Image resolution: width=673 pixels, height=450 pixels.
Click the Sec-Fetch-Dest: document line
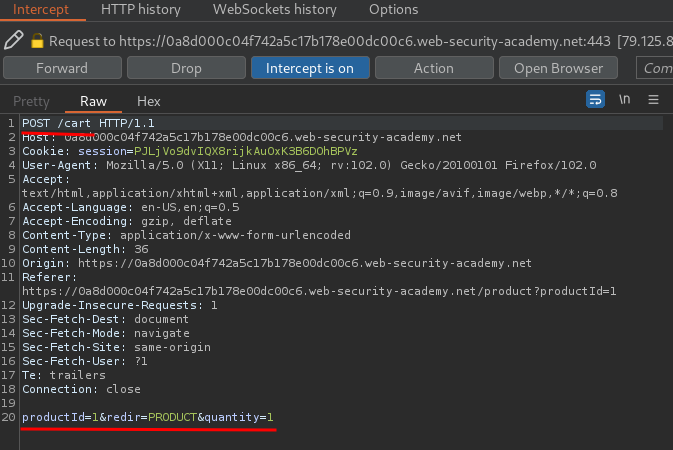(105, 319)
